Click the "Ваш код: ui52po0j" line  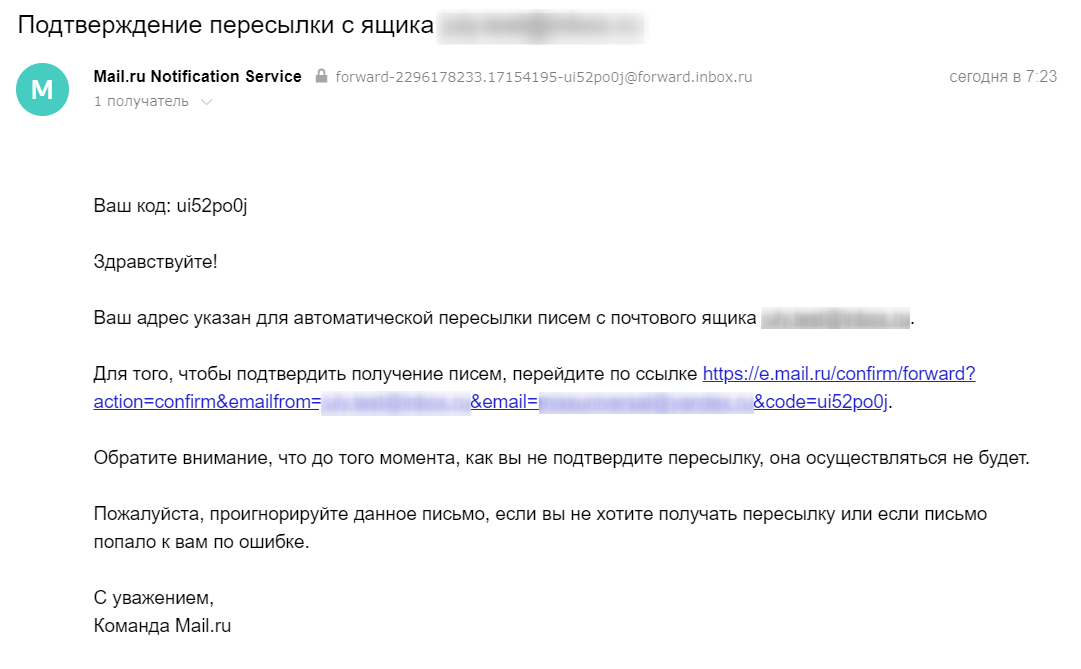pyautogui.click(x=168, y=206)
